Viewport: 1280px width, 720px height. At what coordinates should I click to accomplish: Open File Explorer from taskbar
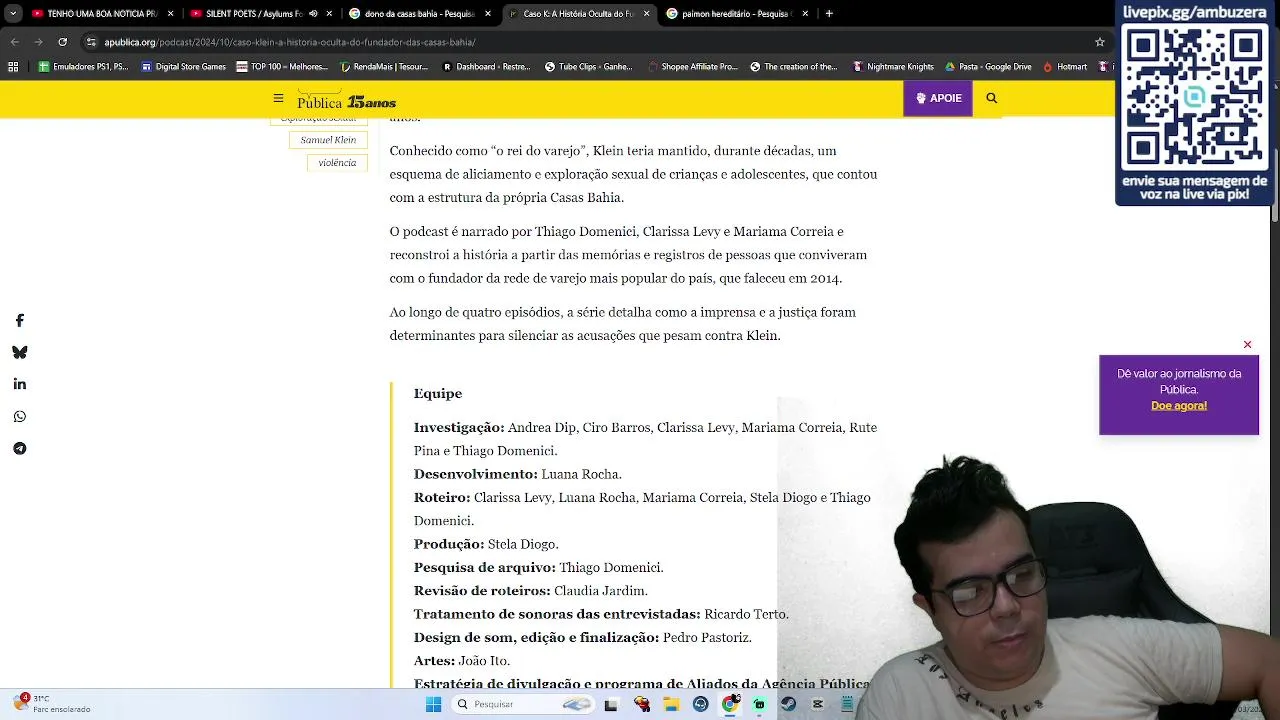pyautogui.click(x=672, y=704)
